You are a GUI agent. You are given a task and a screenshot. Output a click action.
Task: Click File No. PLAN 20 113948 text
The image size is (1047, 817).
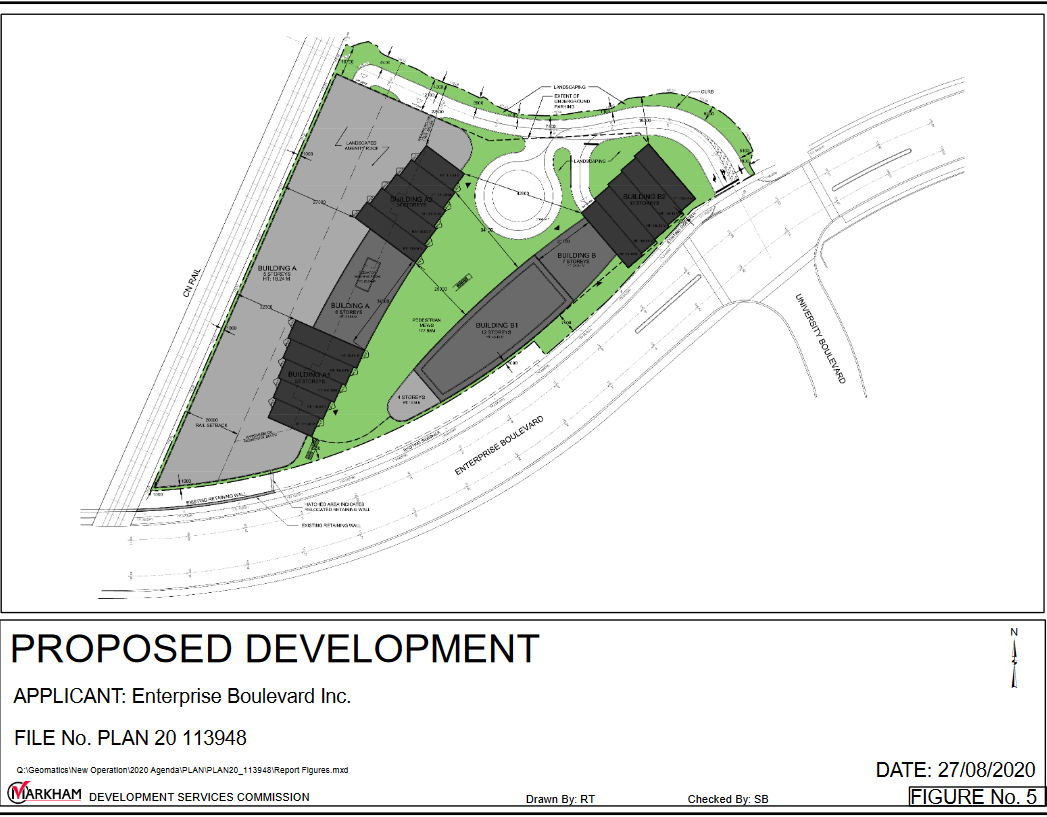(130, 739)
